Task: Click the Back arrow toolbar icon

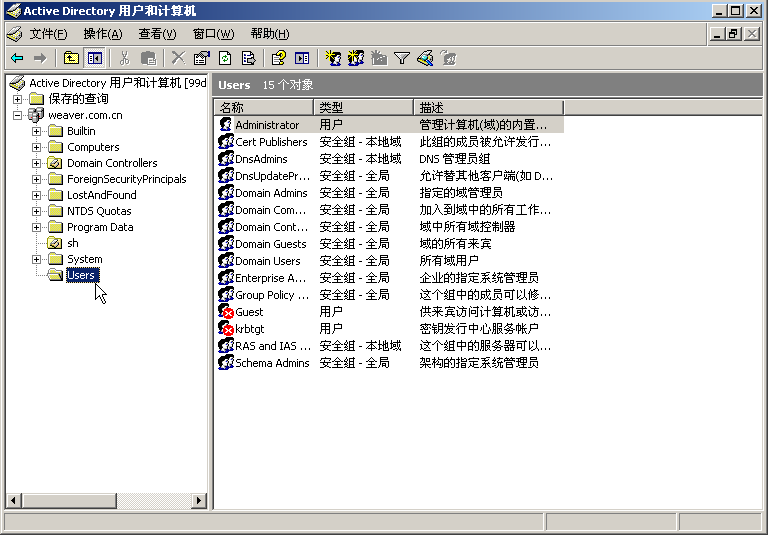Action: click(x=17, y=58)
